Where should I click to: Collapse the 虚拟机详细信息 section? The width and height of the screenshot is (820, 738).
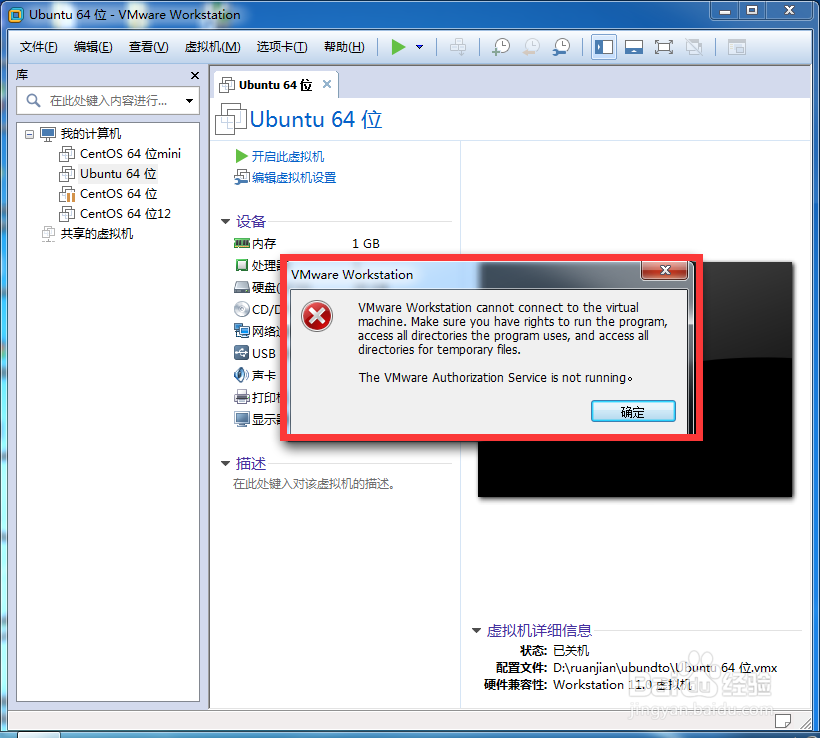pyautogui.click(x=476, y=631)
